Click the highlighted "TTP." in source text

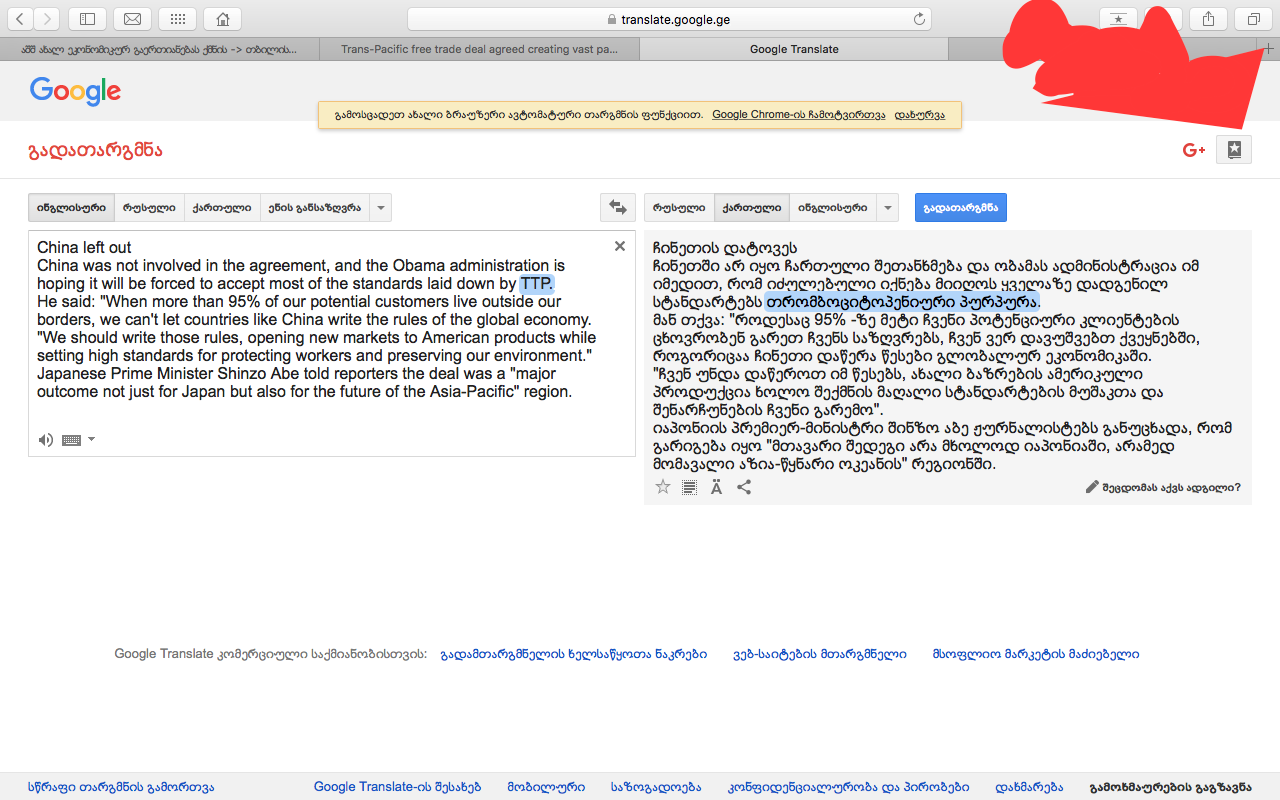[537, 284]
